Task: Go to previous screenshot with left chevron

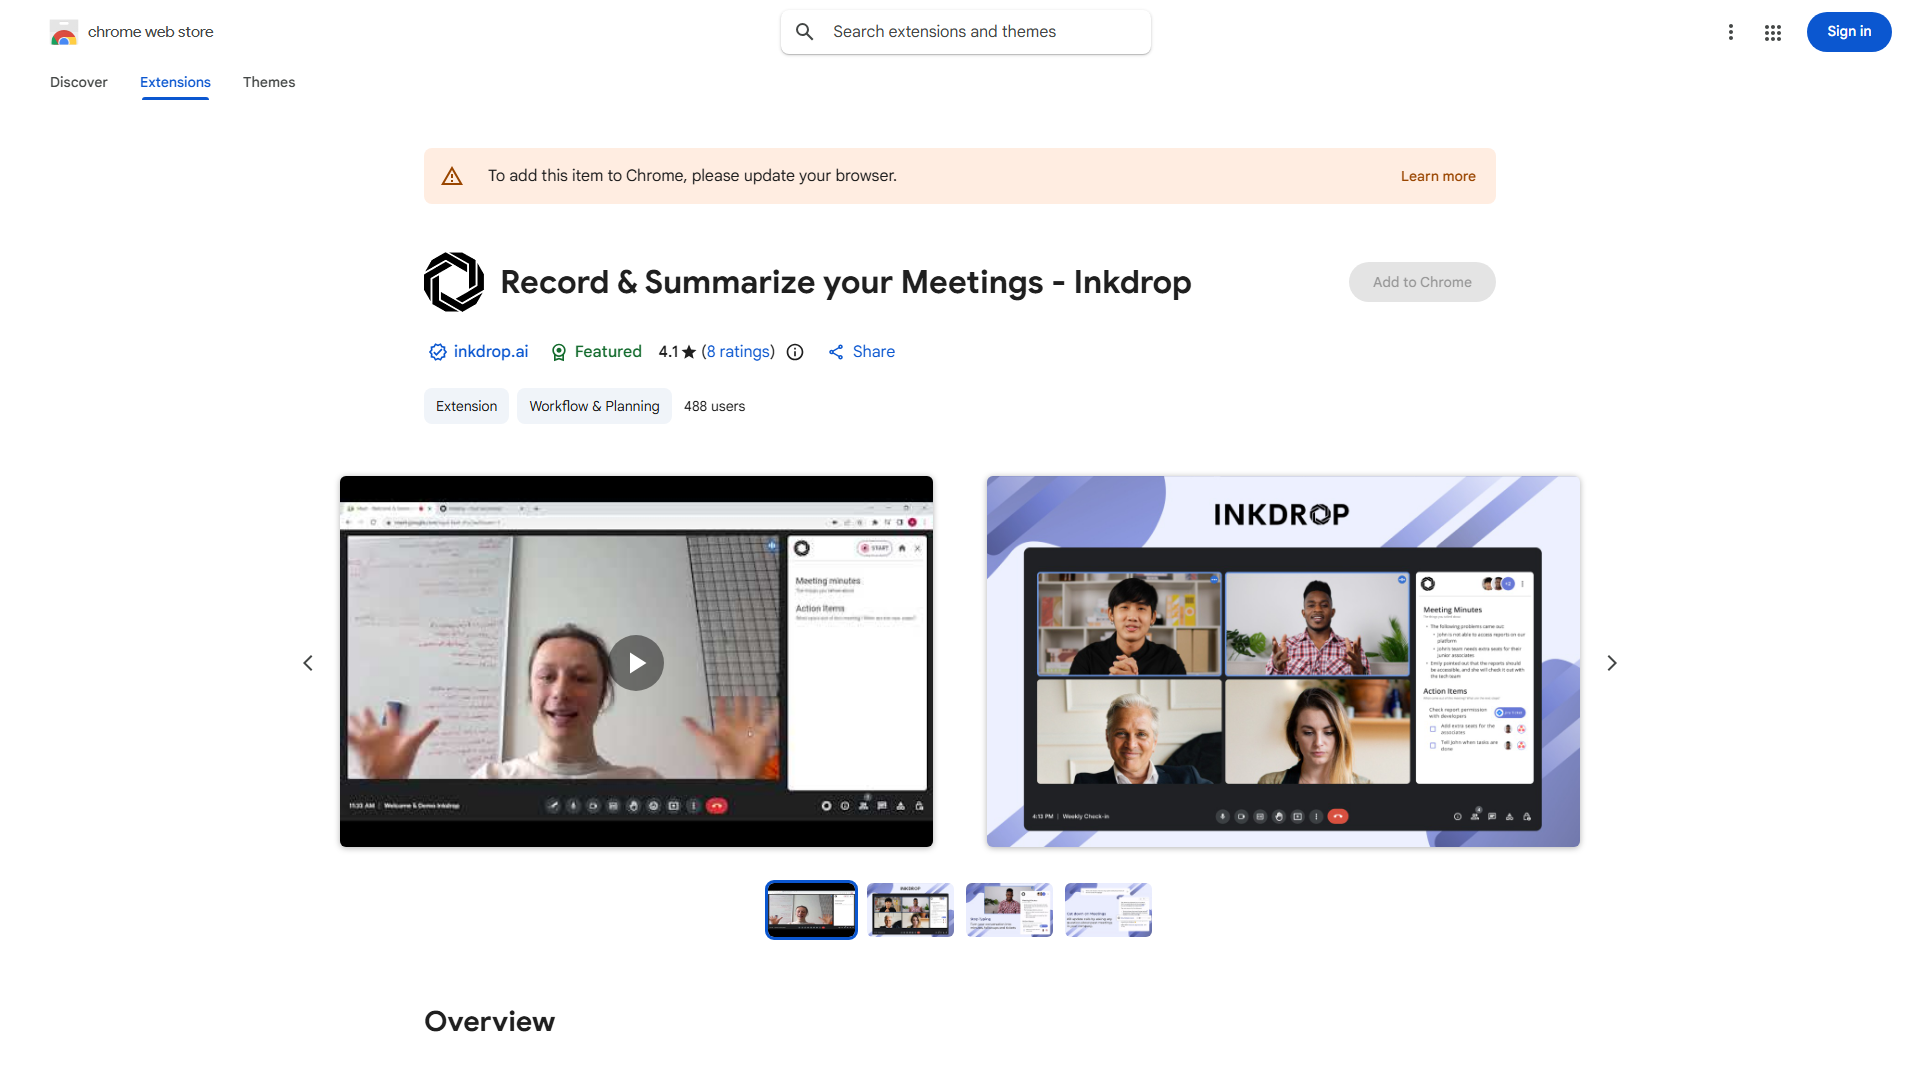Action: [x=308, y=663]
